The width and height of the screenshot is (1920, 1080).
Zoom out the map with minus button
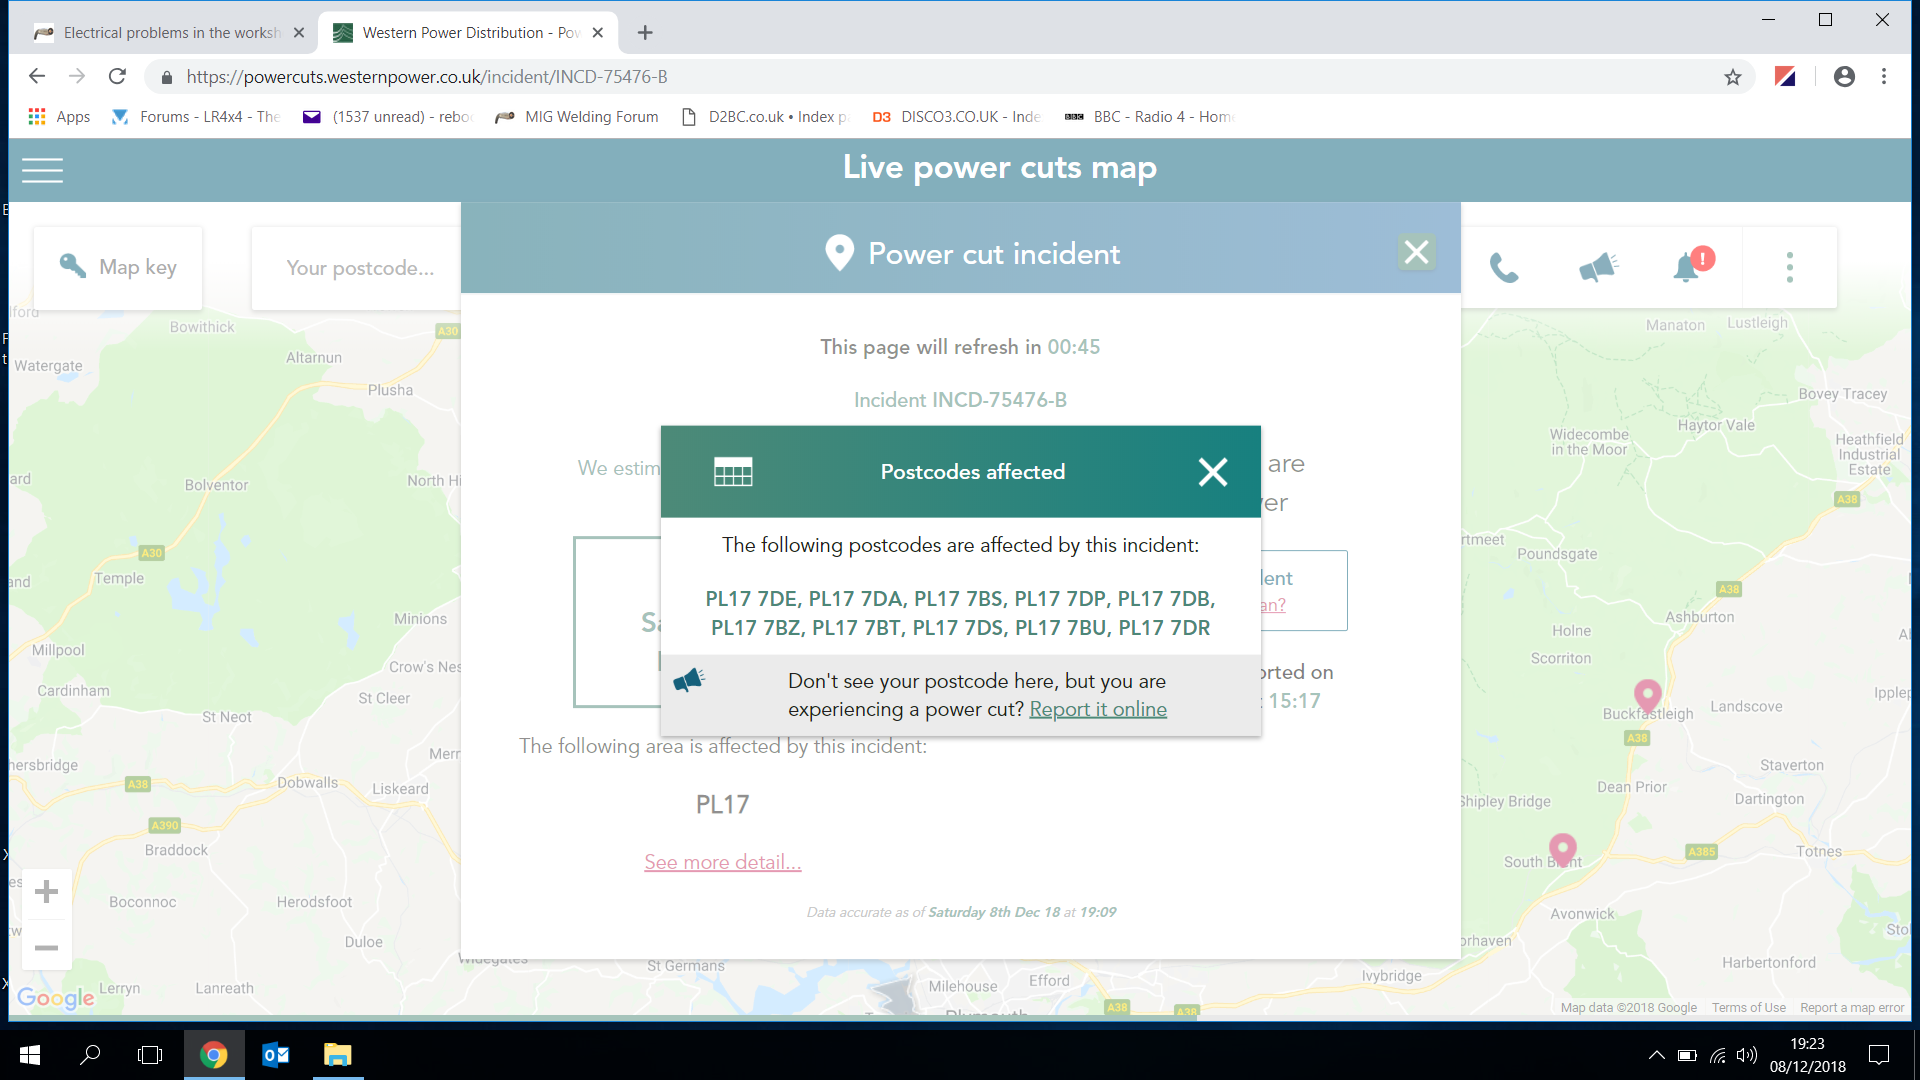pyautogui.click(x=46, y=947)
